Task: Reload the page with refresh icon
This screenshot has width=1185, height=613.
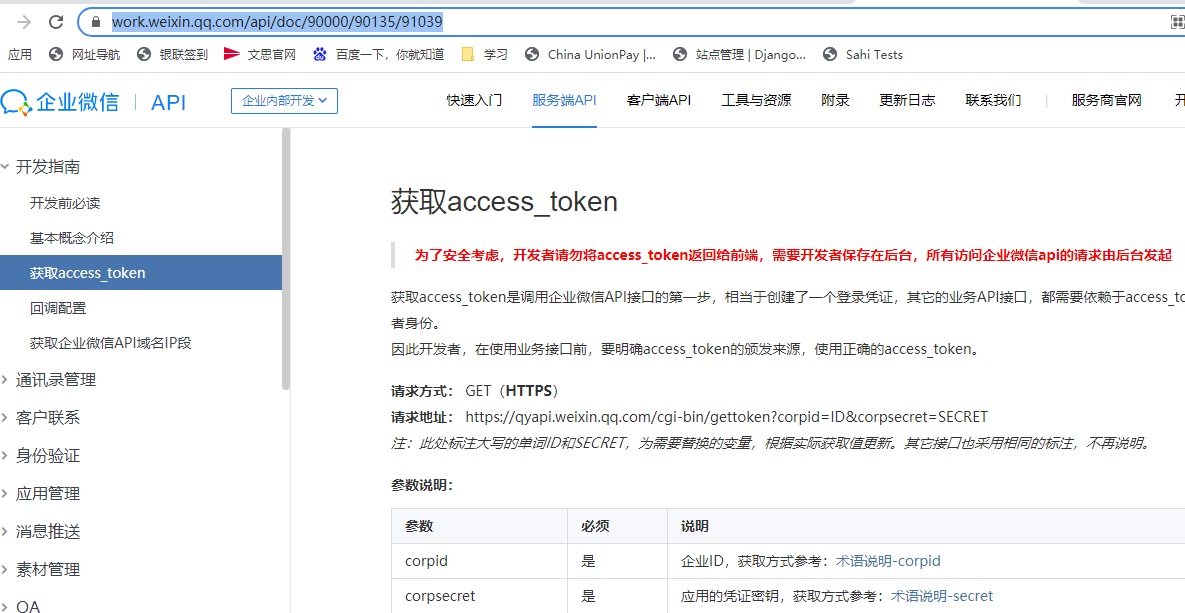Action: coord(56,22)
